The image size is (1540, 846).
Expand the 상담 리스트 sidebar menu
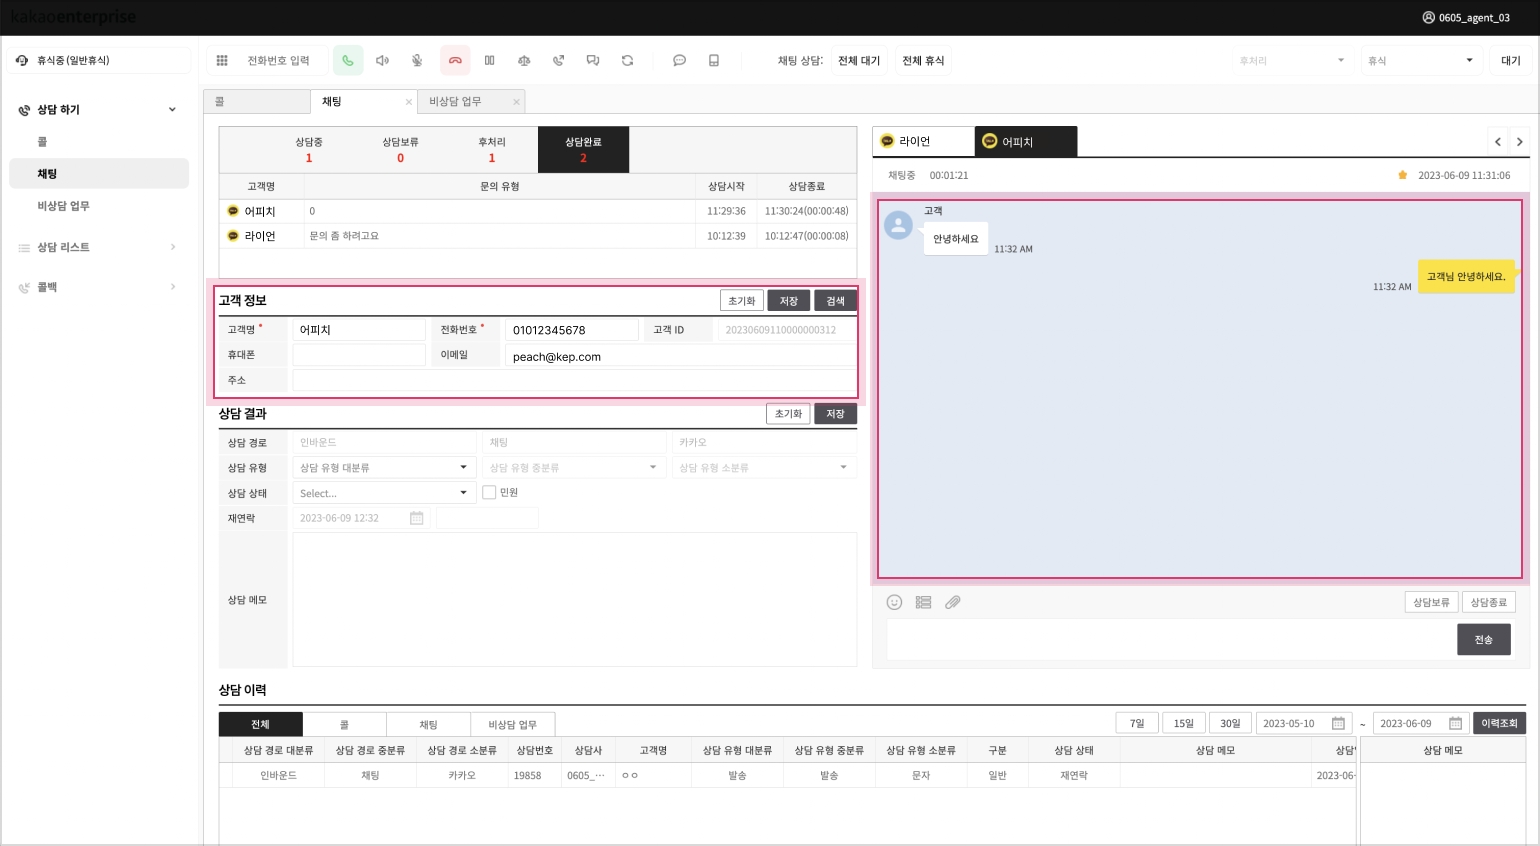tap(97, 247)
